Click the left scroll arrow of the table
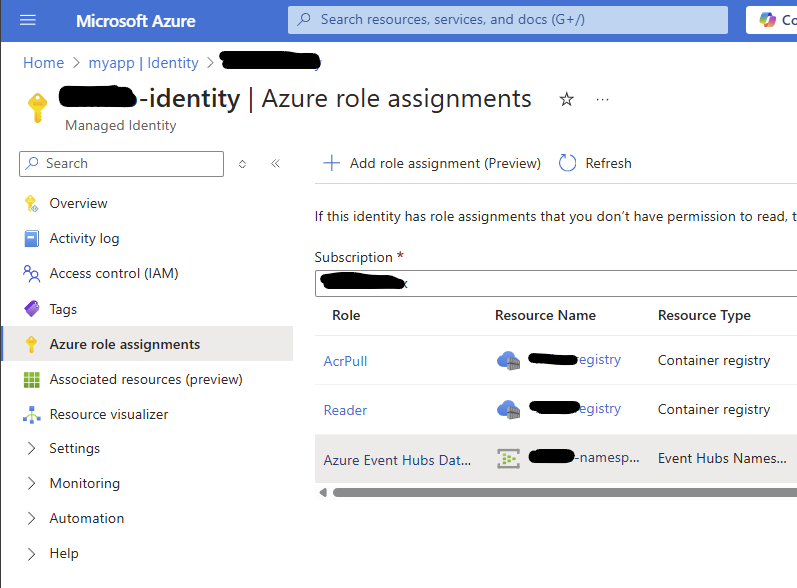 323,492
